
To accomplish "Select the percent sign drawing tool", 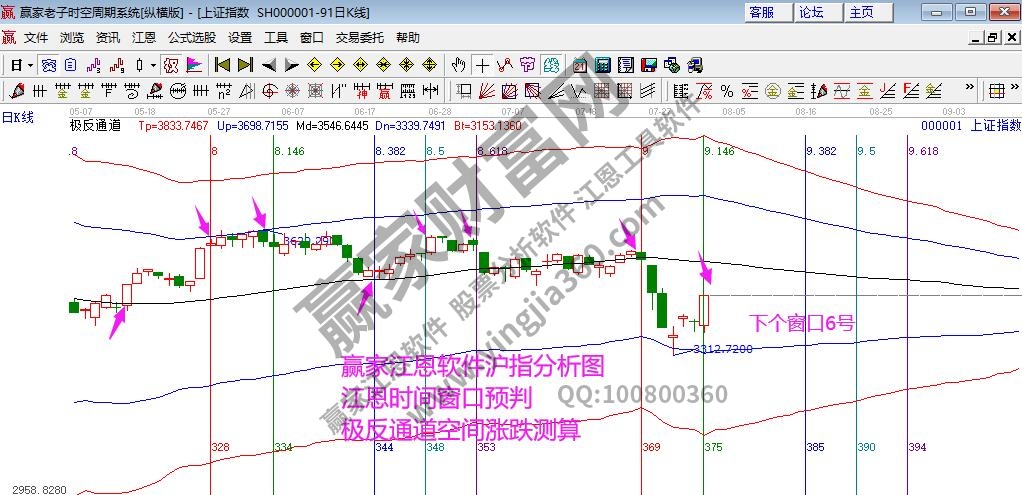I will click(x=727, y=92).
